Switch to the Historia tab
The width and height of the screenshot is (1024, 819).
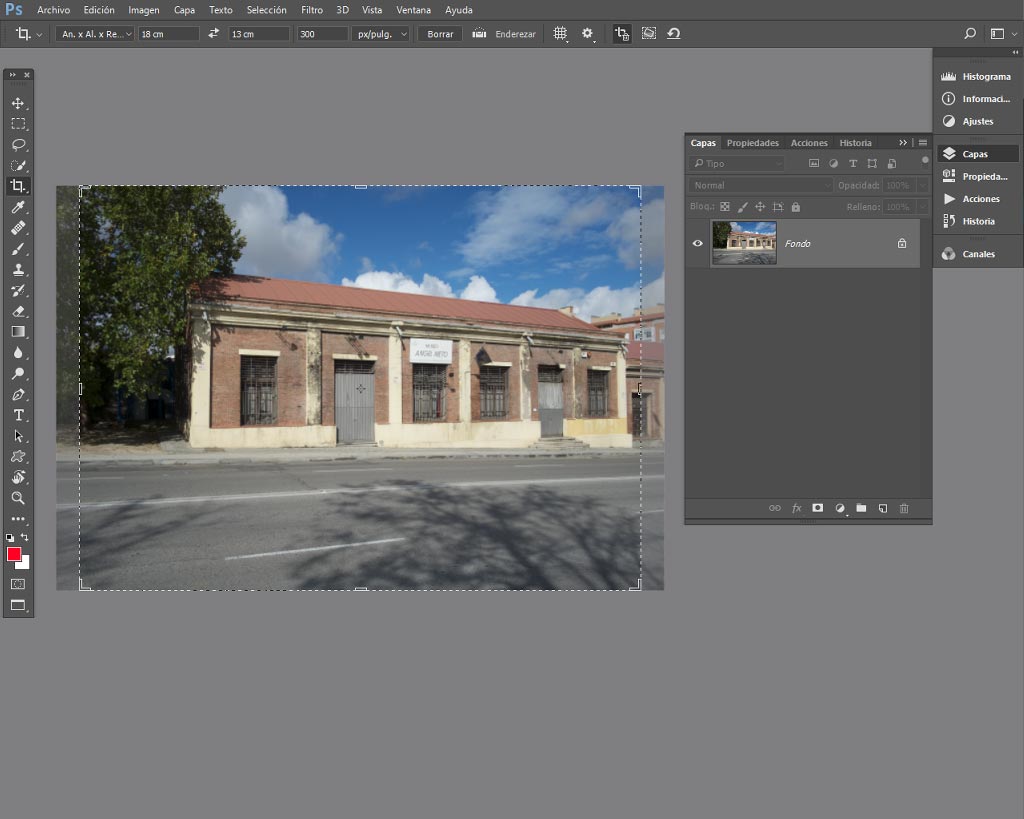pyautogui.click(x=855, y=142)
